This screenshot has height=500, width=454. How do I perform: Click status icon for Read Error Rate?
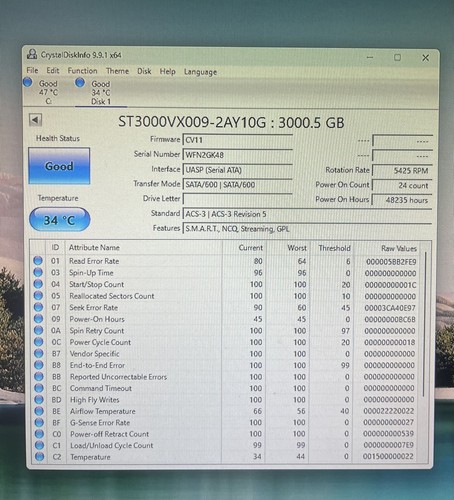coord(38,261)
